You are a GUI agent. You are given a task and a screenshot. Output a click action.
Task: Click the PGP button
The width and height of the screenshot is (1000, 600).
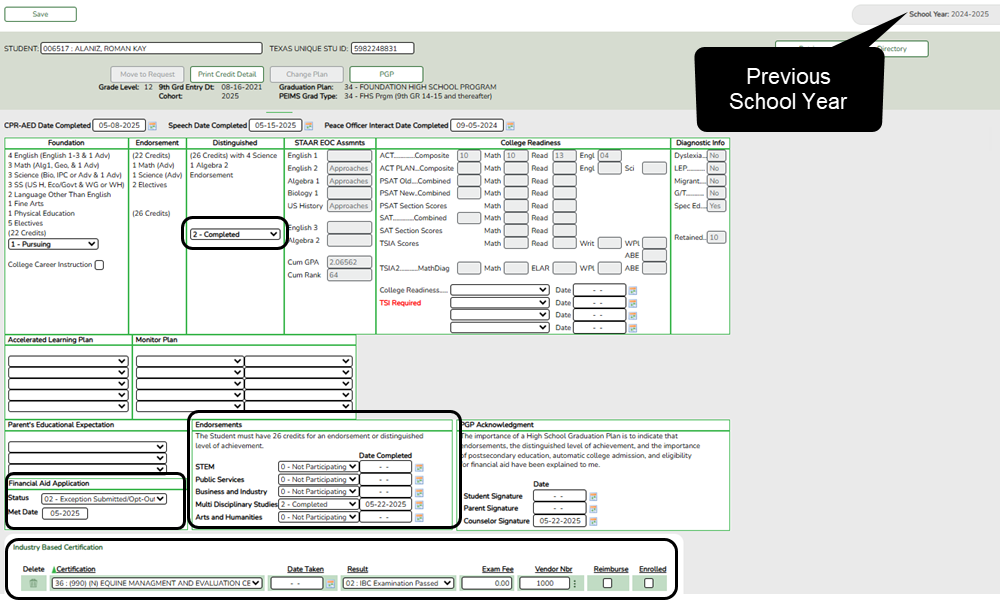[386, 73]
